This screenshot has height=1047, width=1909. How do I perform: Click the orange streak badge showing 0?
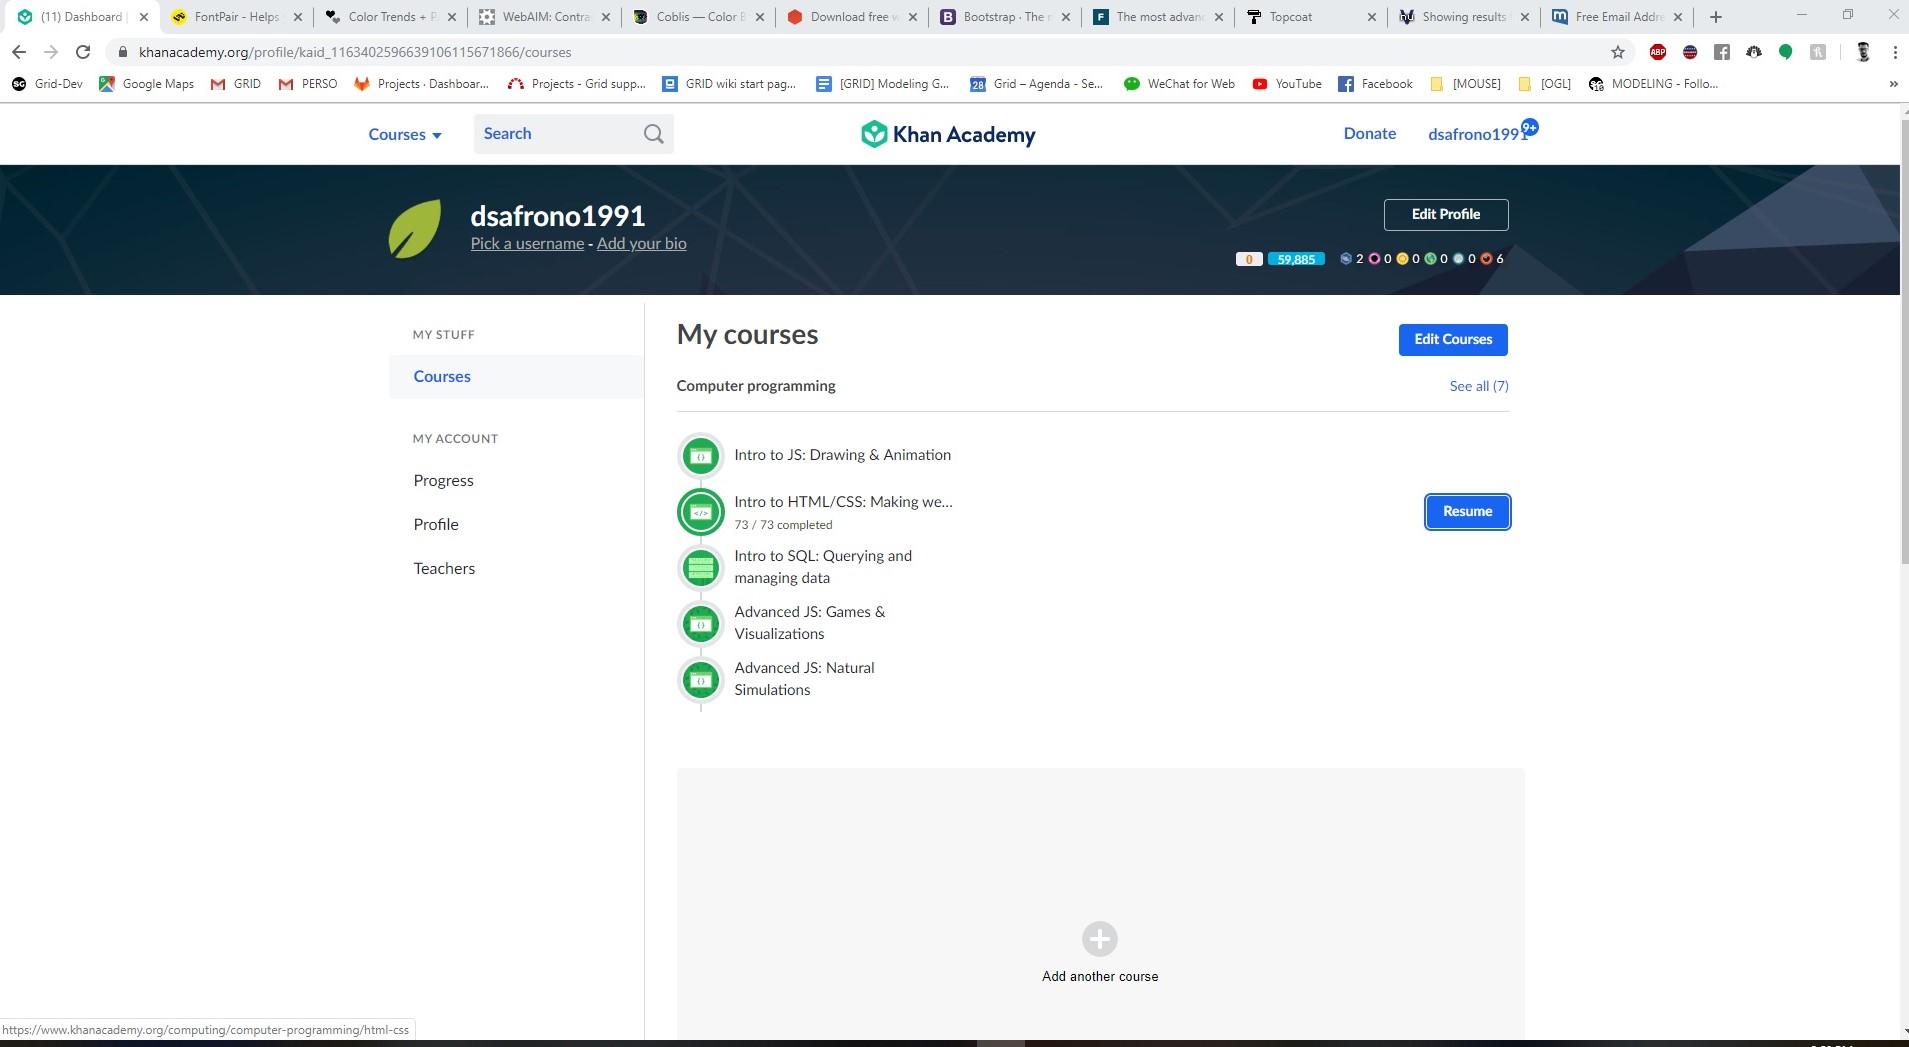1249,259
